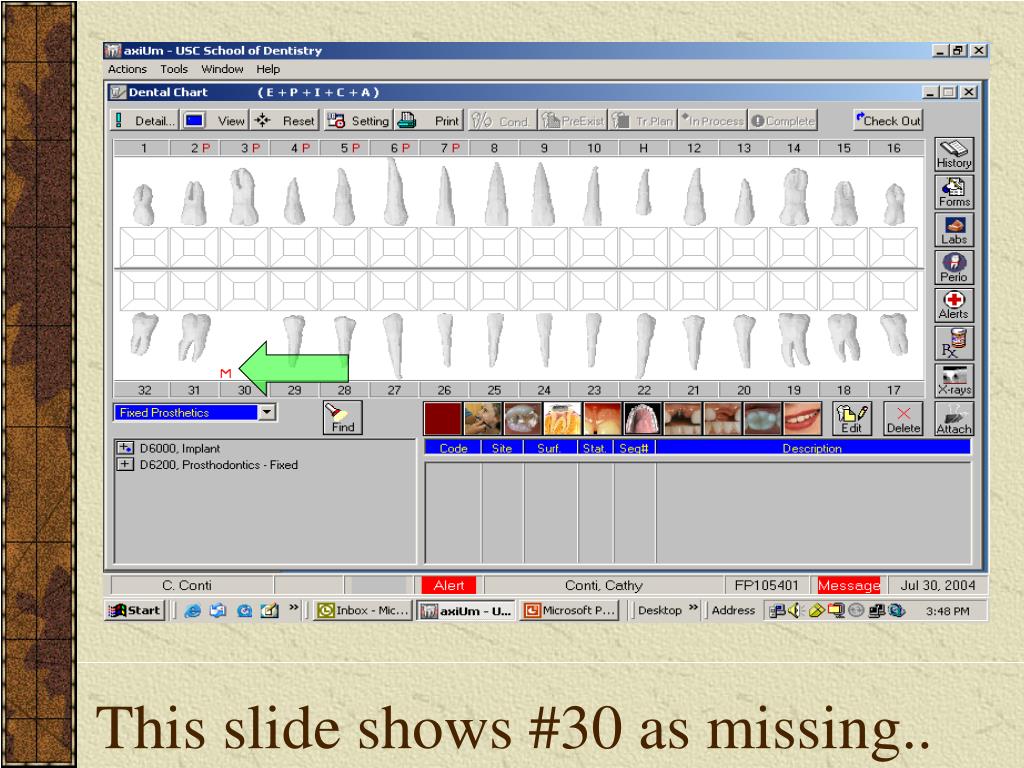This screenshot has height=768, width=1024.
Task: Click the PreExist toolbar button
Action: [x=573, y=121]
